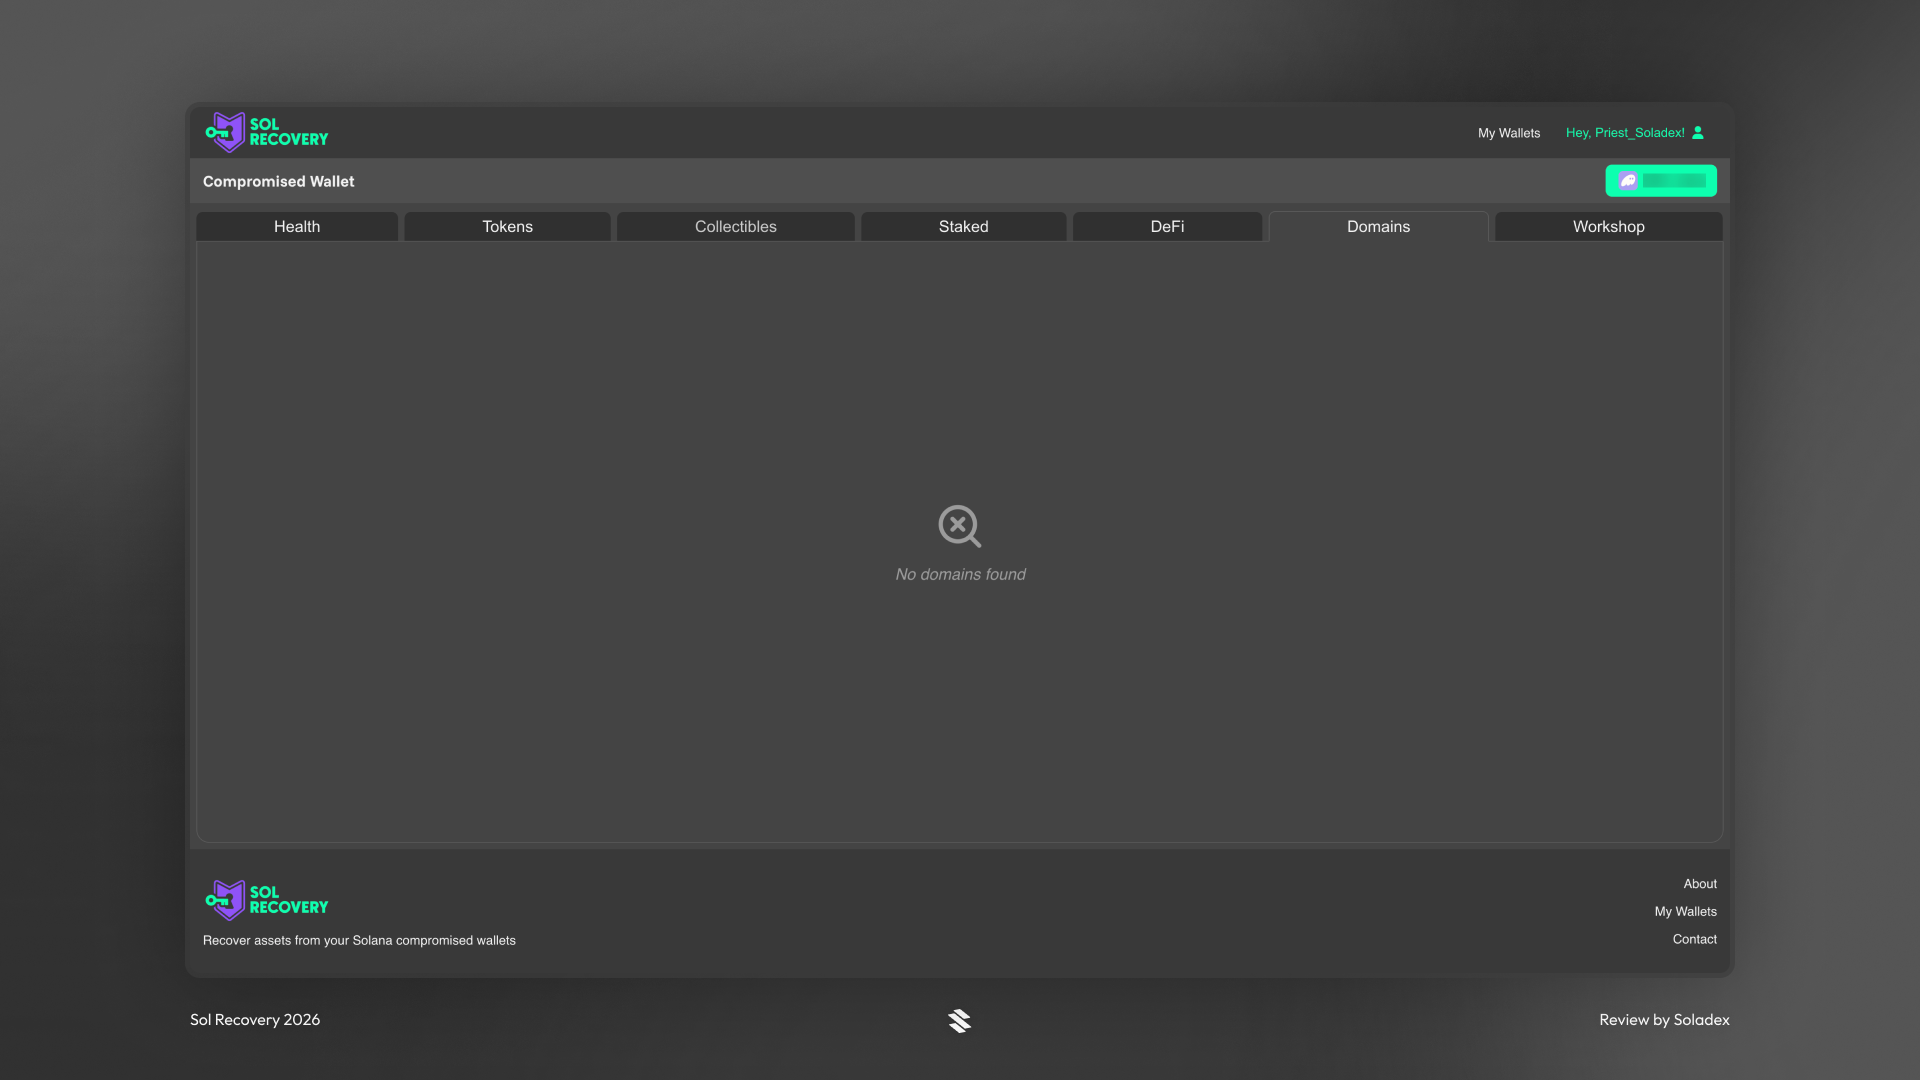Open the About page from the footer
Viewport: 1920px width, 1080px height.
pyautogui.click(x=1700, y=883)
